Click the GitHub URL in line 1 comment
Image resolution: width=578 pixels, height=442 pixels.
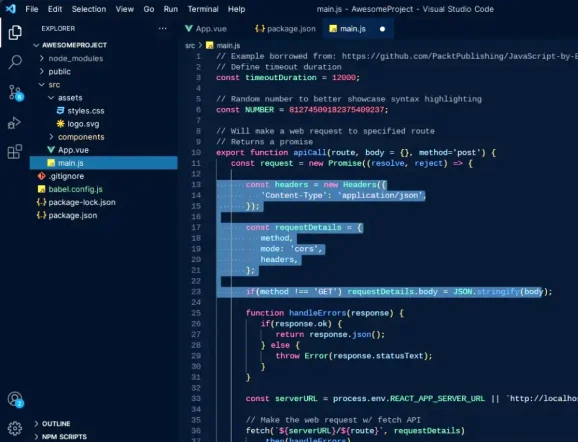click(460, 56)
